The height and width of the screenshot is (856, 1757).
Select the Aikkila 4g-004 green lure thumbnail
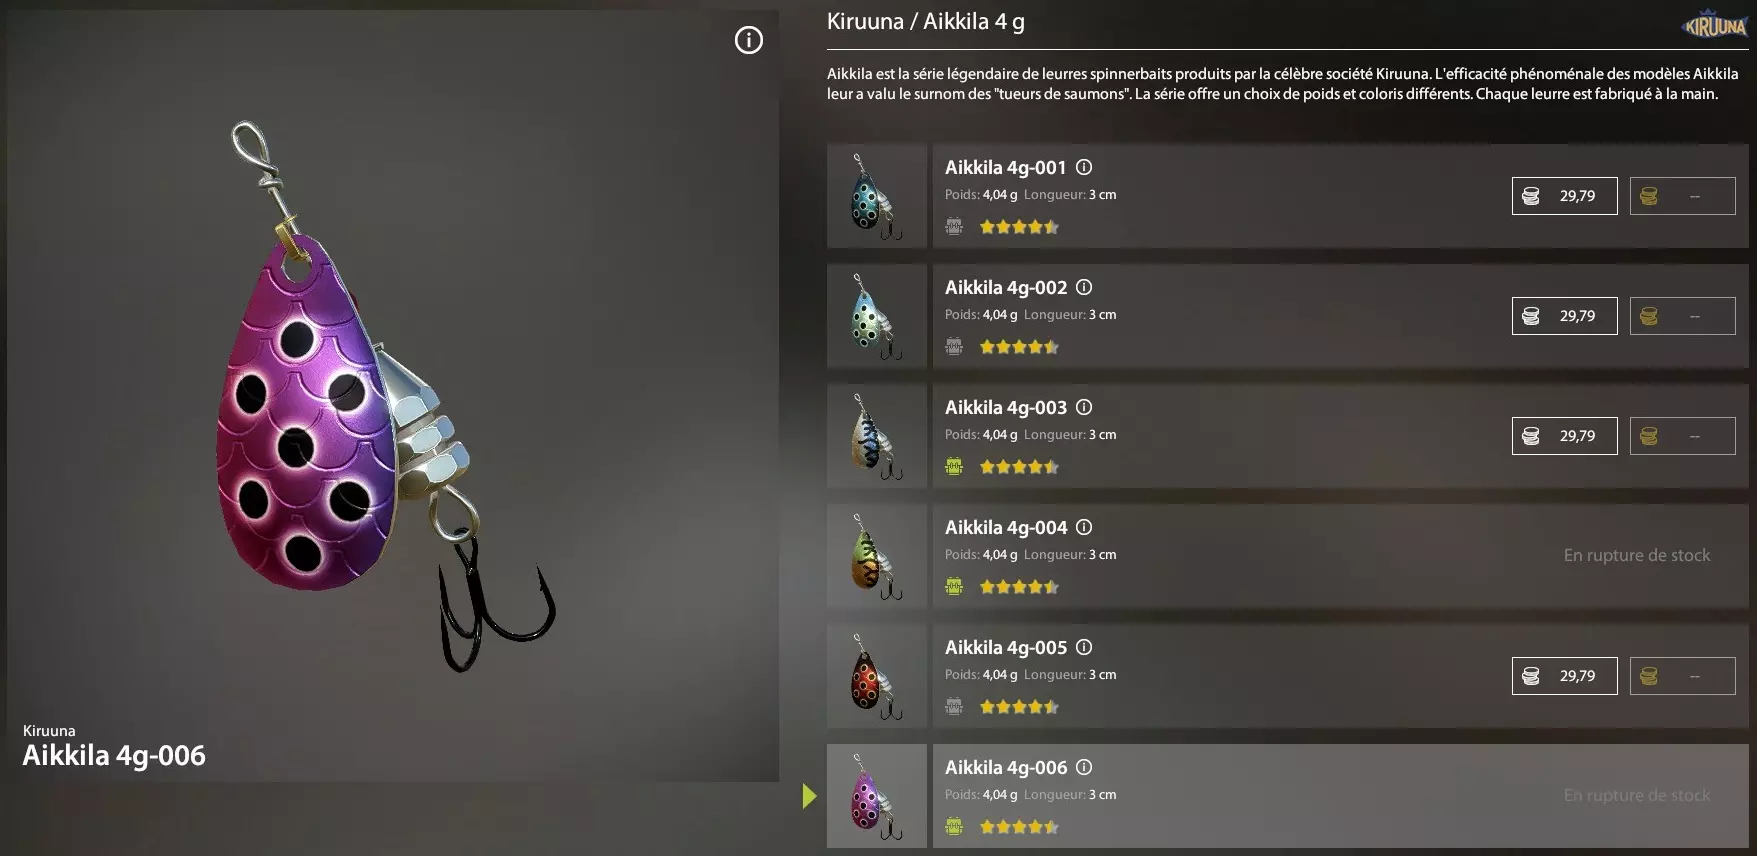tap(877, 556)
